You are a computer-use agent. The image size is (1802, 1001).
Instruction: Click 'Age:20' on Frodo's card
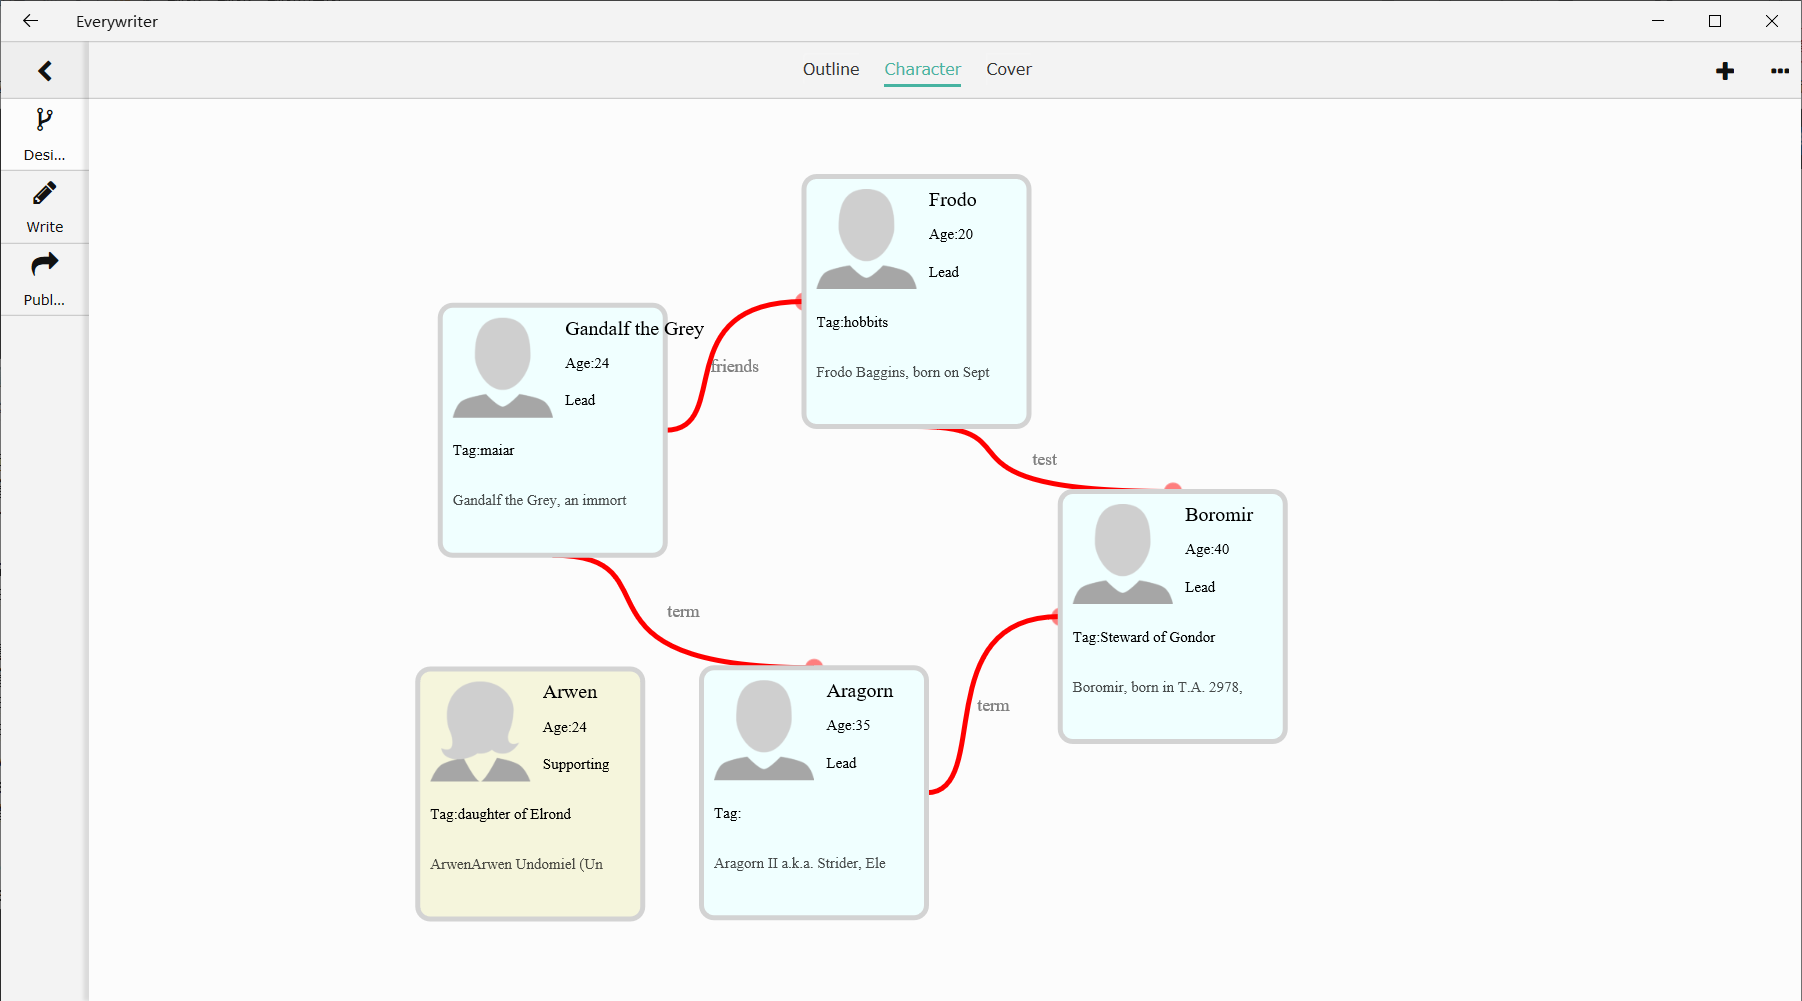(x=951, y=234)
